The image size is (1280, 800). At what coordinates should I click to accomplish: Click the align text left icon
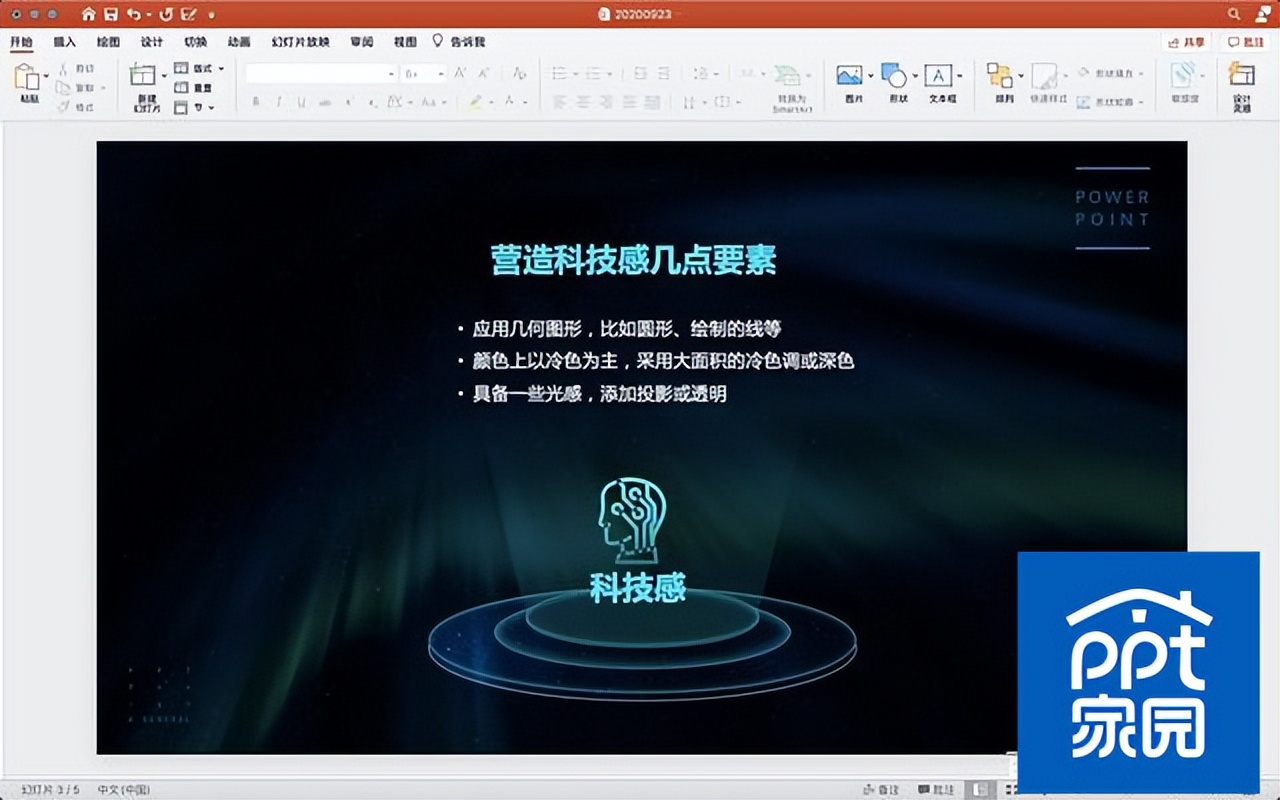coord(560,102)
